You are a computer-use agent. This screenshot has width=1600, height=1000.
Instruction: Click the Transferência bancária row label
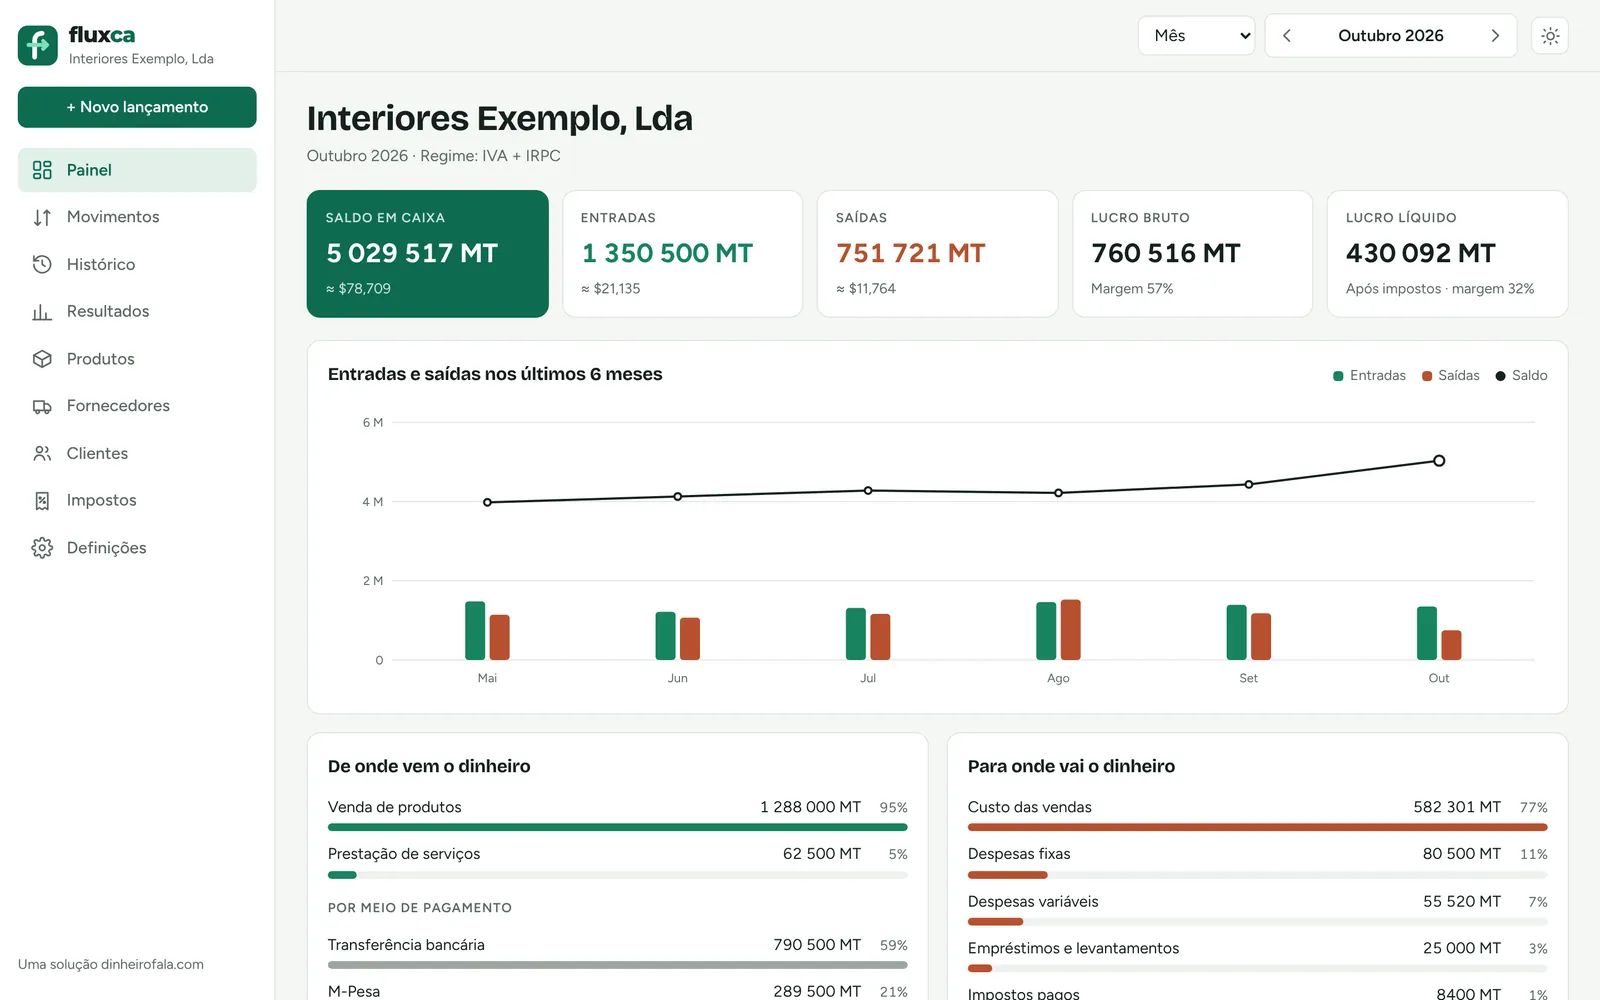coord(406,945)
